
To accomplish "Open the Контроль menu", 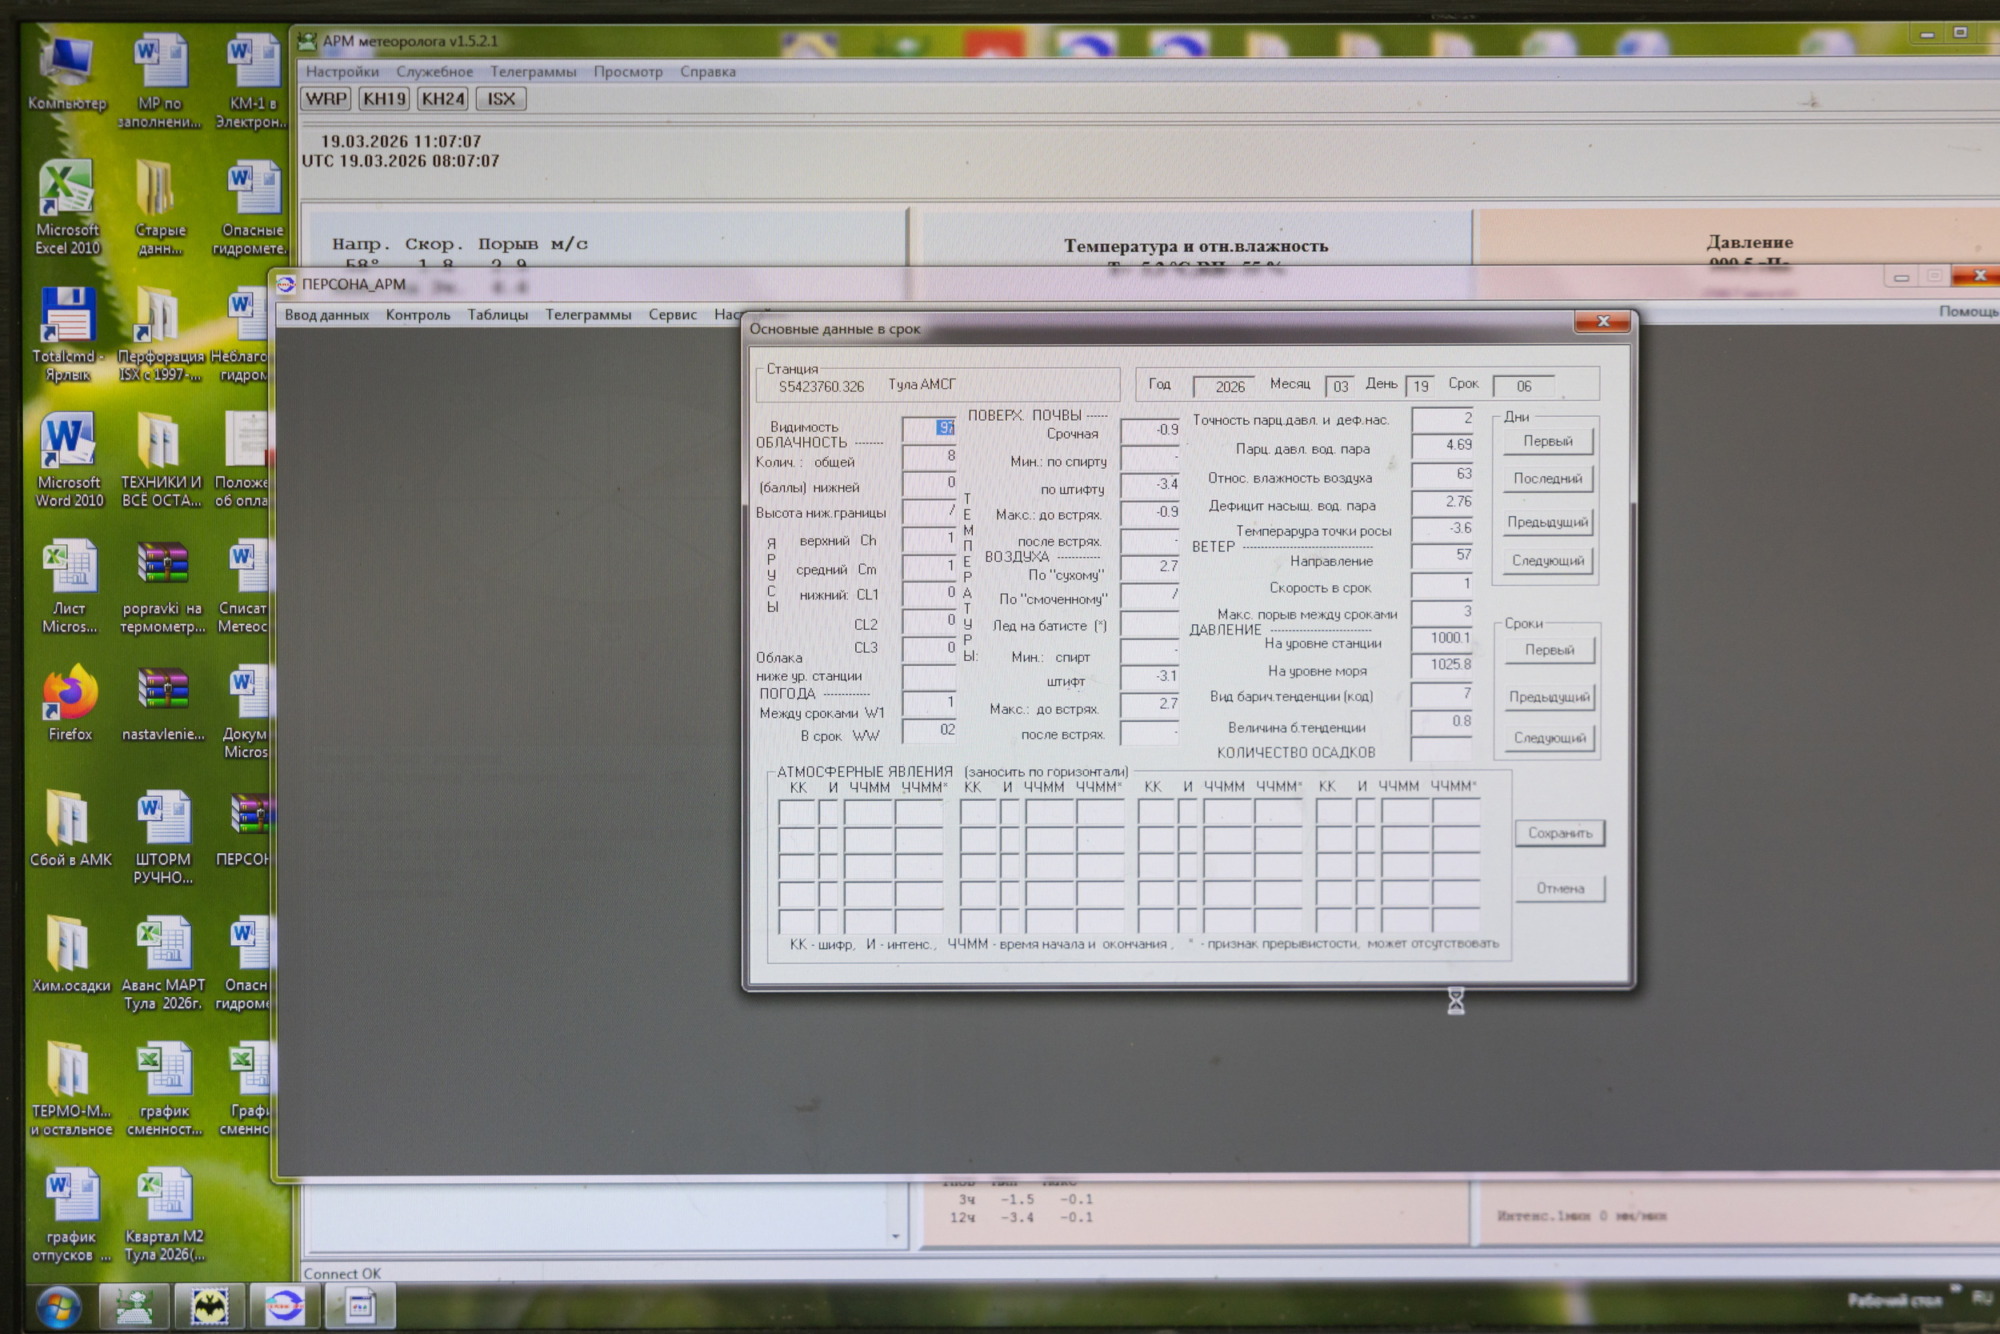I will click(418, 315).
